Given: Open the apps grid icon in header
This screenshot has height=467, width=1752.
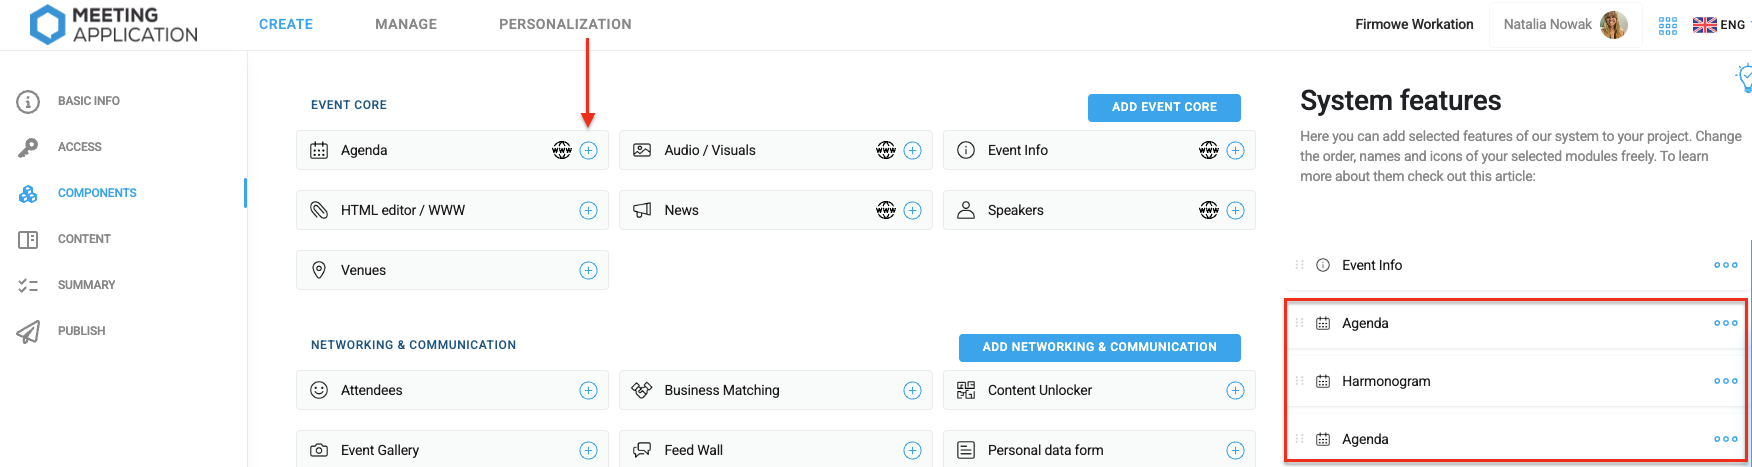Looking at the screenshot, I should (x=1668, y=26).
